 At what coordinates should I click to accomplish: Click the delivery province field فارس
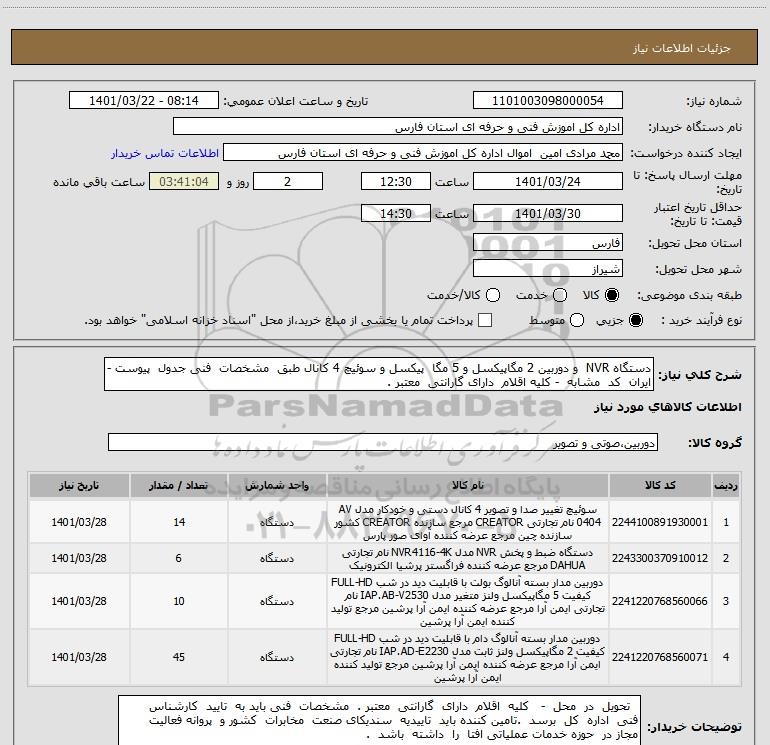coord(548,243)
